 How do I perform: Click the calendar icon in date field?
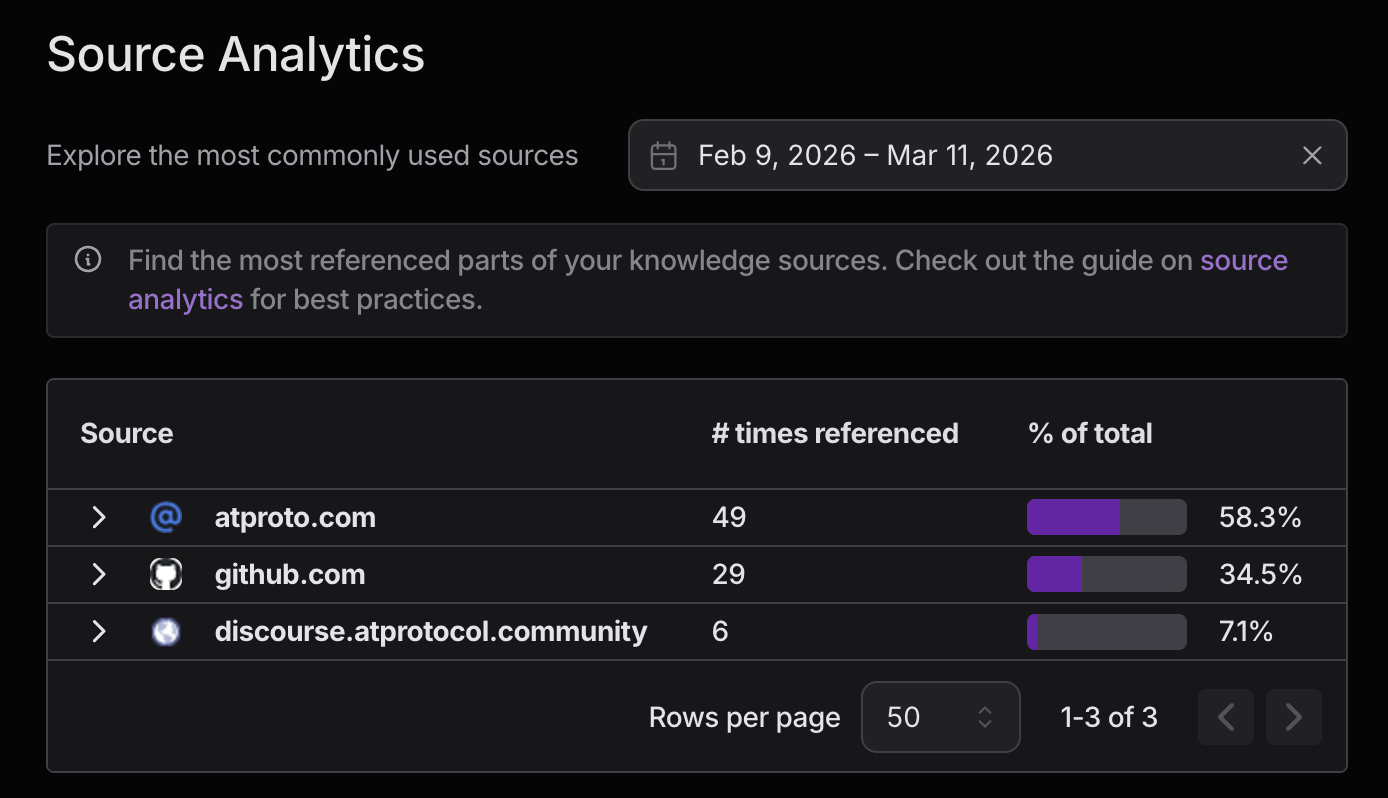click(x=663, y=156)
